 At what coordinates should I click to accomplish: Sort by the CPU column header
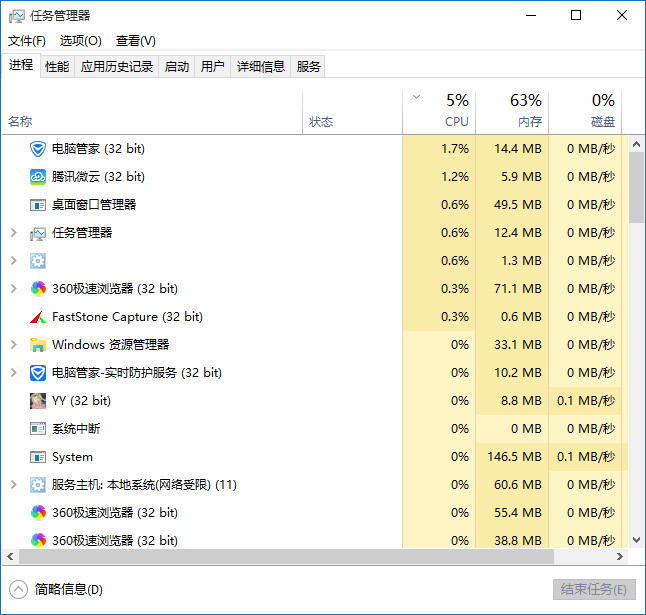[439, 113]
